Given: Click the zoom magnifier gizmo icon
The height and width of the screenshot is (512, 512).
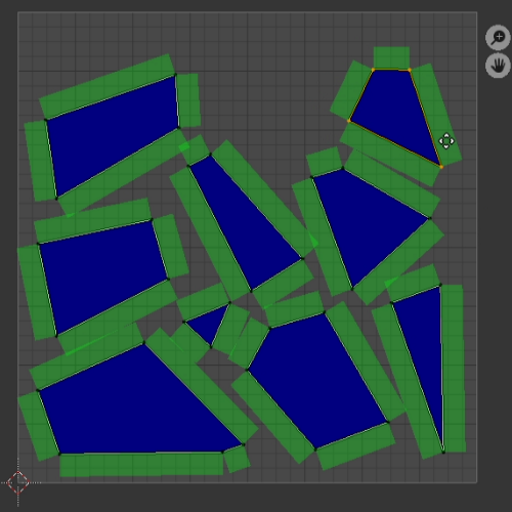Looking at the screenshot, I should (x=498, y=37).
